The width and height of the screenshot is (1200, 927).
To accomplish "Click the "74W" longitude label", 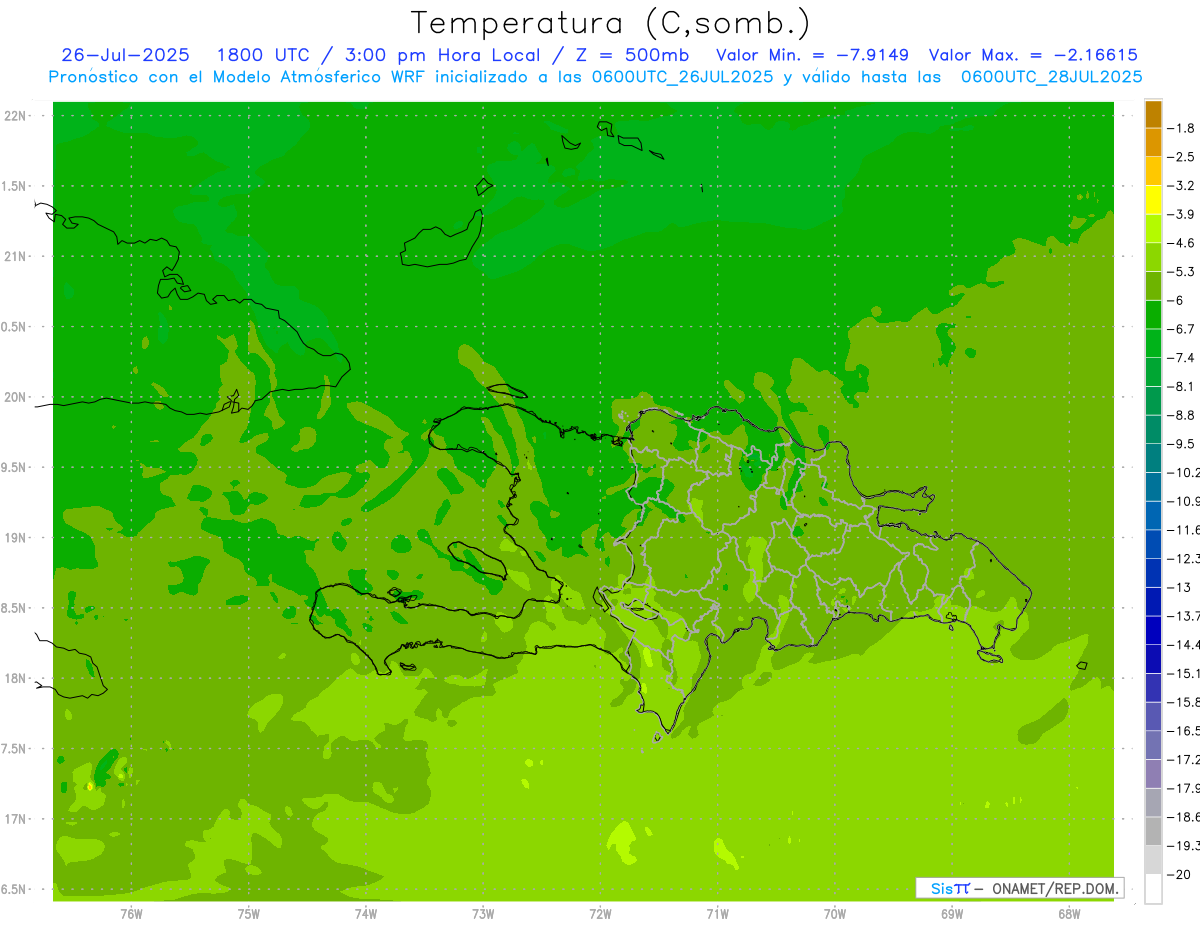I will [x=365, y=914].
